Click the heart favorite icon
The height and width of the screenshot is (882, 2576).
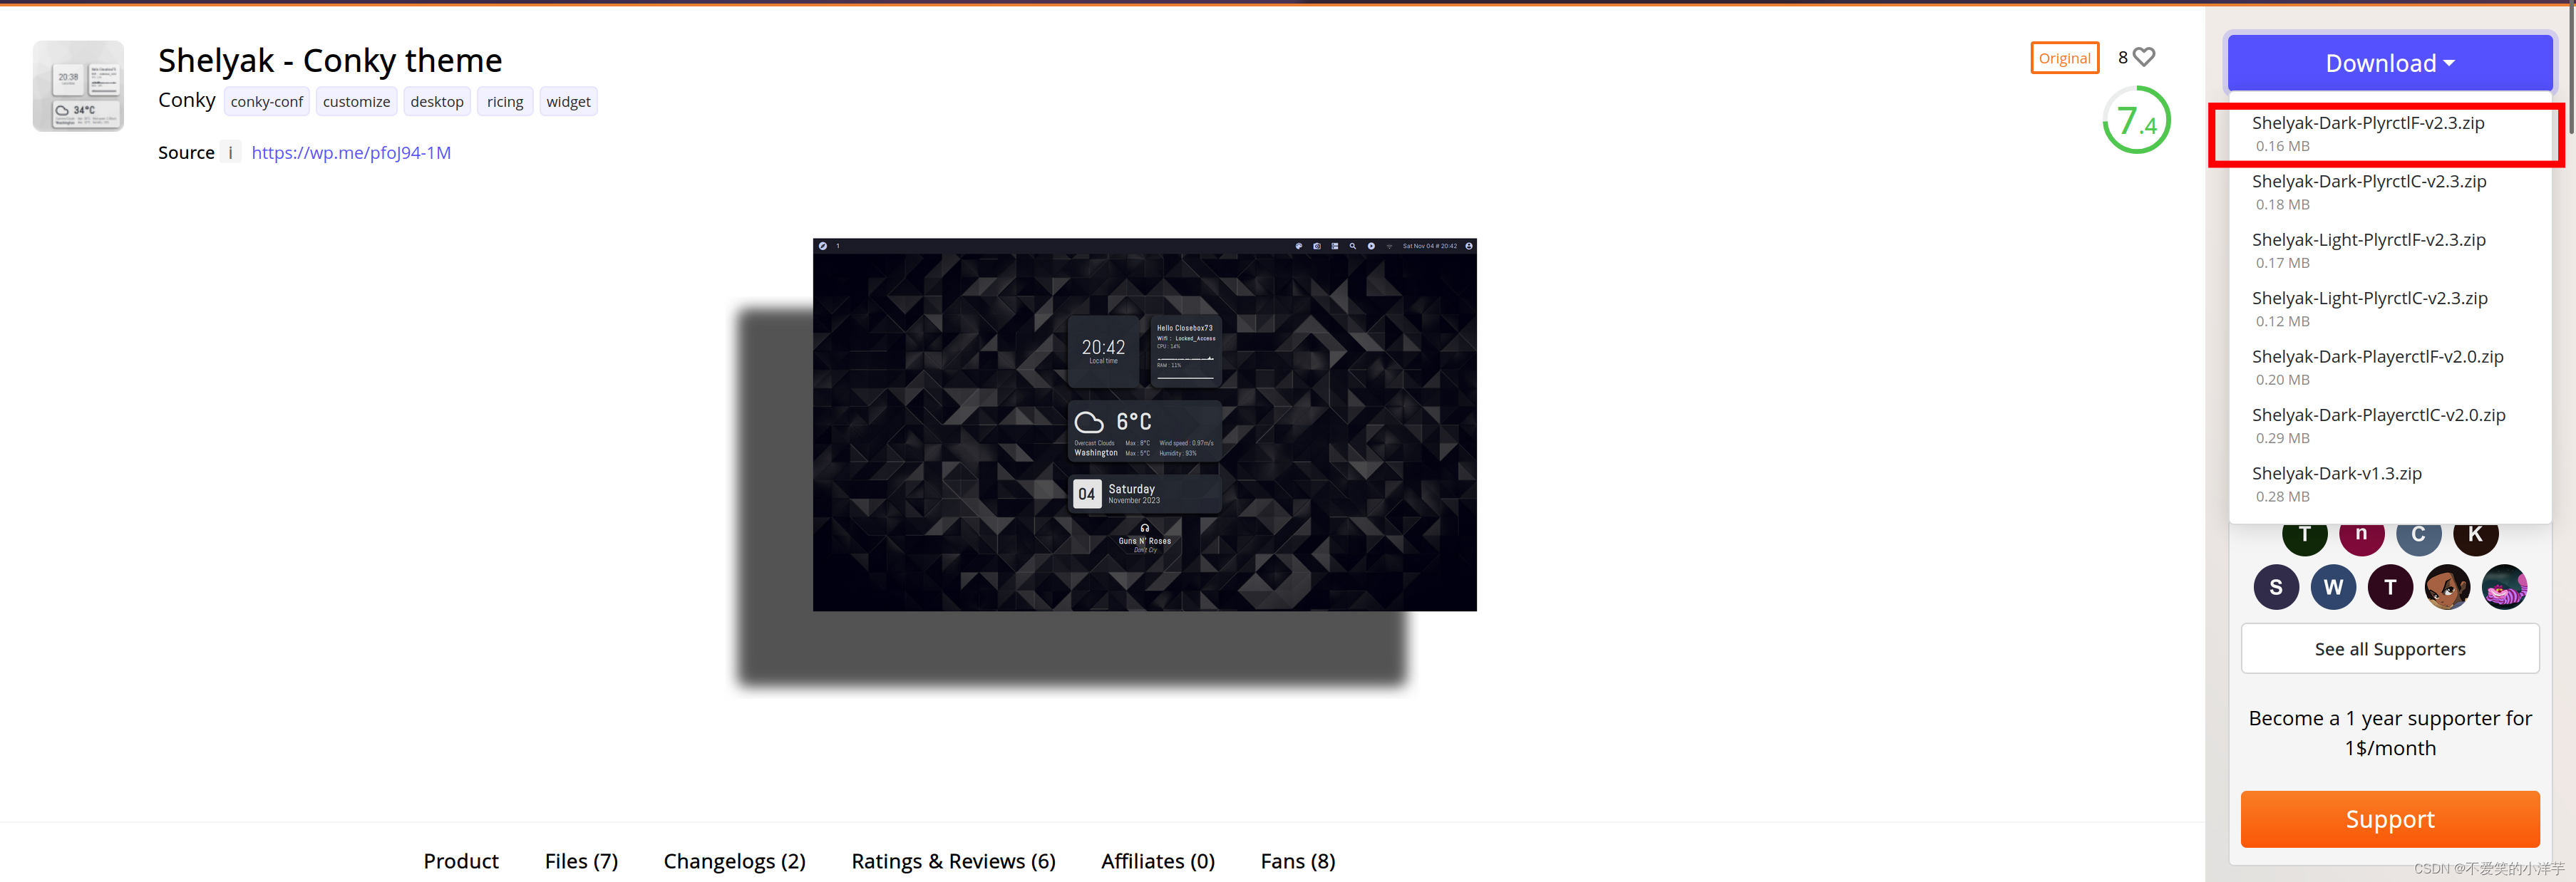[x=2143, y=58]
